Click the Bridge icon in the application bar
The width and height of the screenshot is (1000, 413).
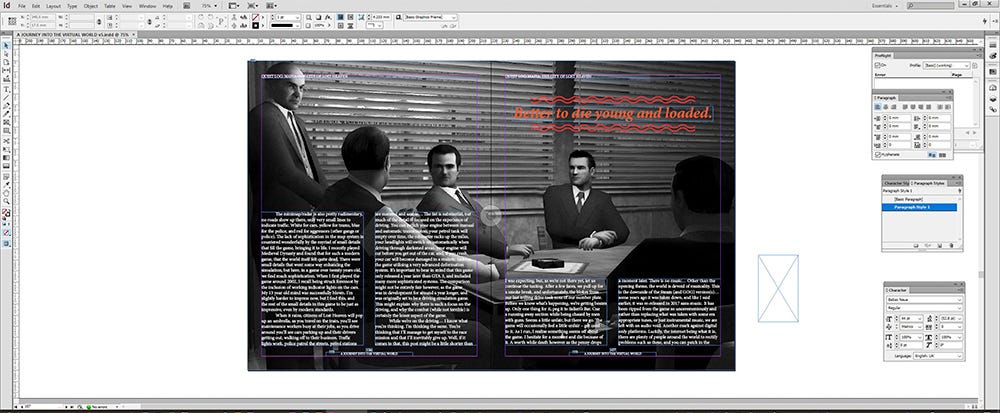click(187, 6)
